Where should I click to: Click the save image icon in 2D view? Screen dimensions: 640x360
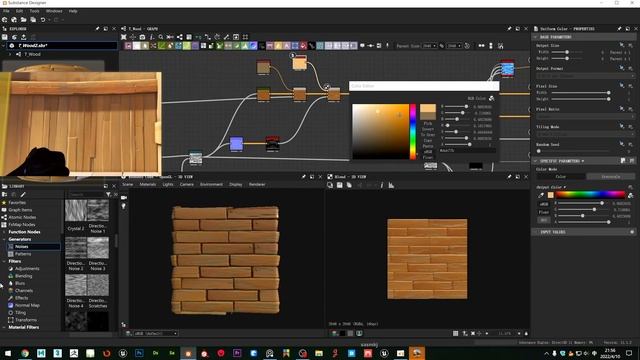[x=340, y=185]
